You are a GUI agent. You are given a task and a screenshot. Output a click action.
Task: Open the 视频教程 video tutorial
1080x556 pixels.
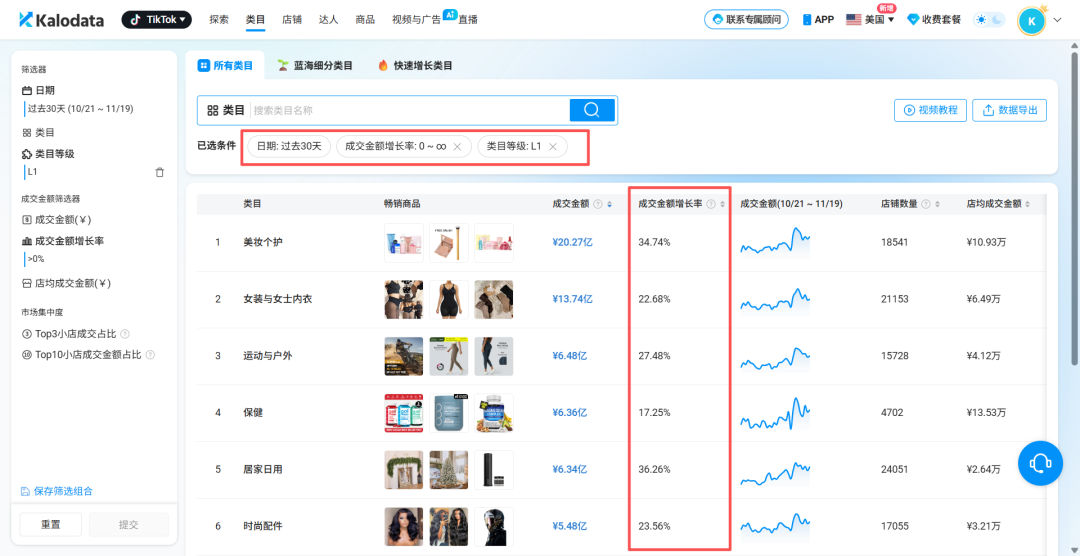tap(931, 110)
